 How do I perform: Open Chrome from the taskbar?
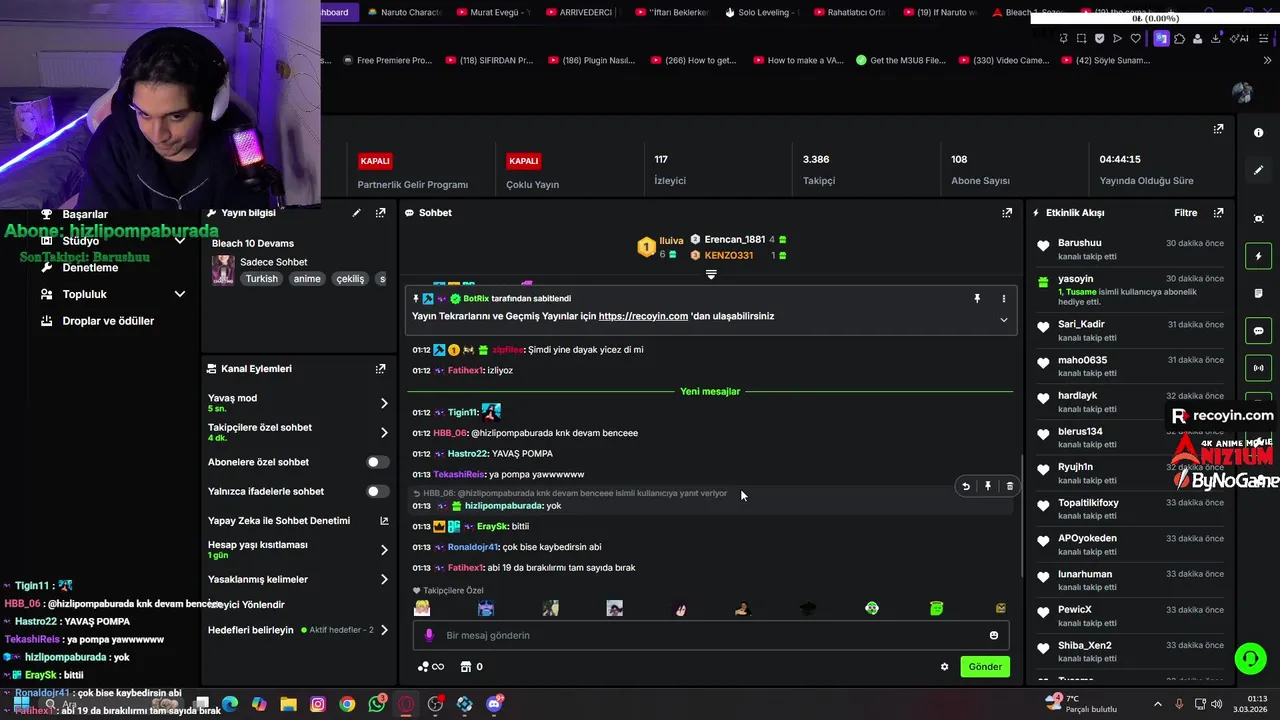(347, 704)
